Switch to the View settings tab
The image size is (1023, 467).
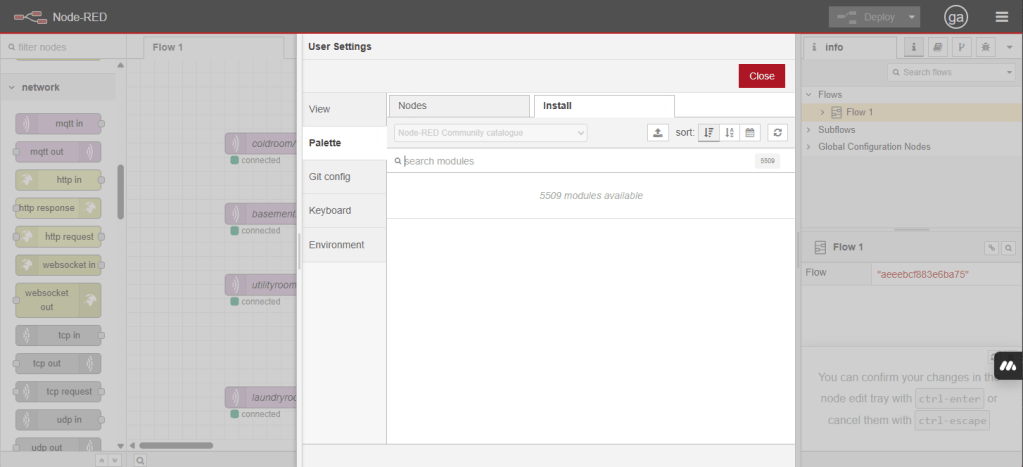click(x=344, y=109)
